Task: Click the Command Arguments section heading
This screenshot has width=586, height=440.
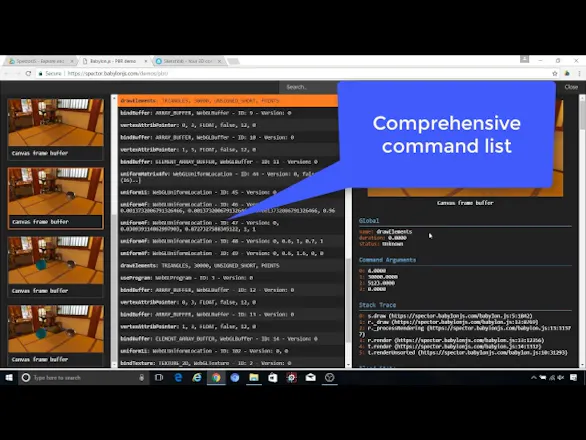Action: pyautogui.click(x=387, y=260)
